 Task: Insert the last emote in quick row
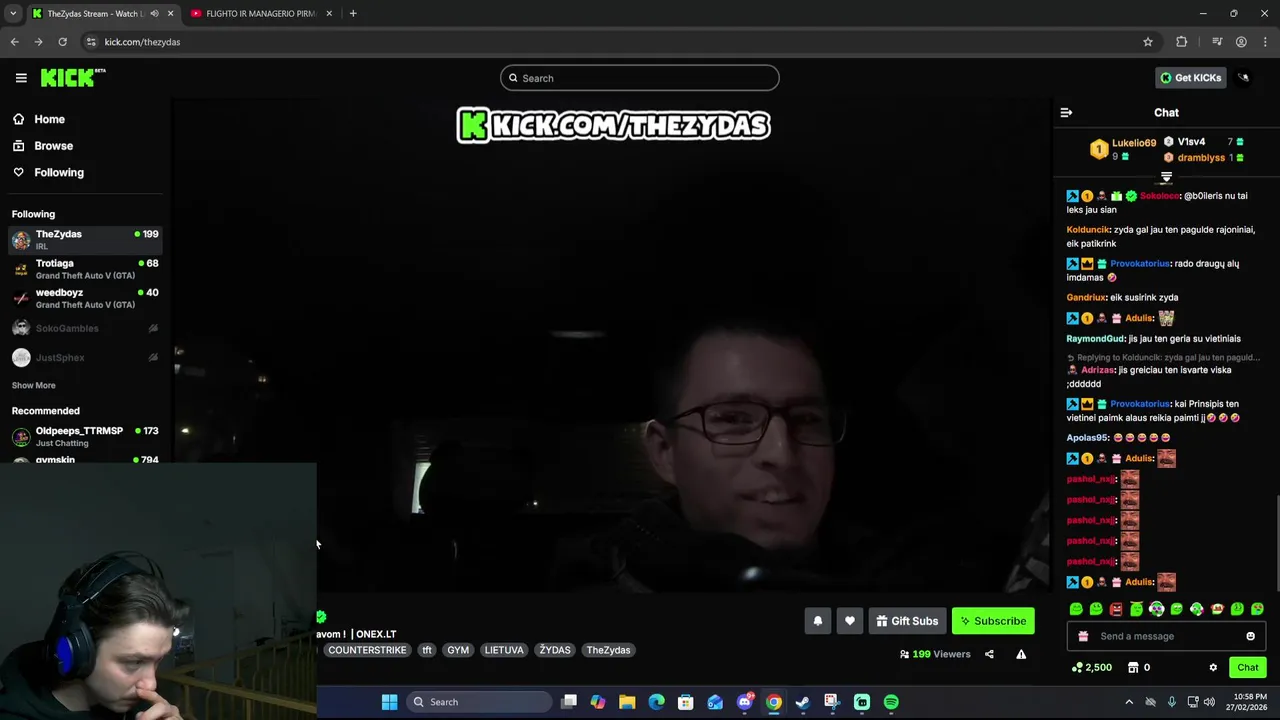click(1257, 609)
